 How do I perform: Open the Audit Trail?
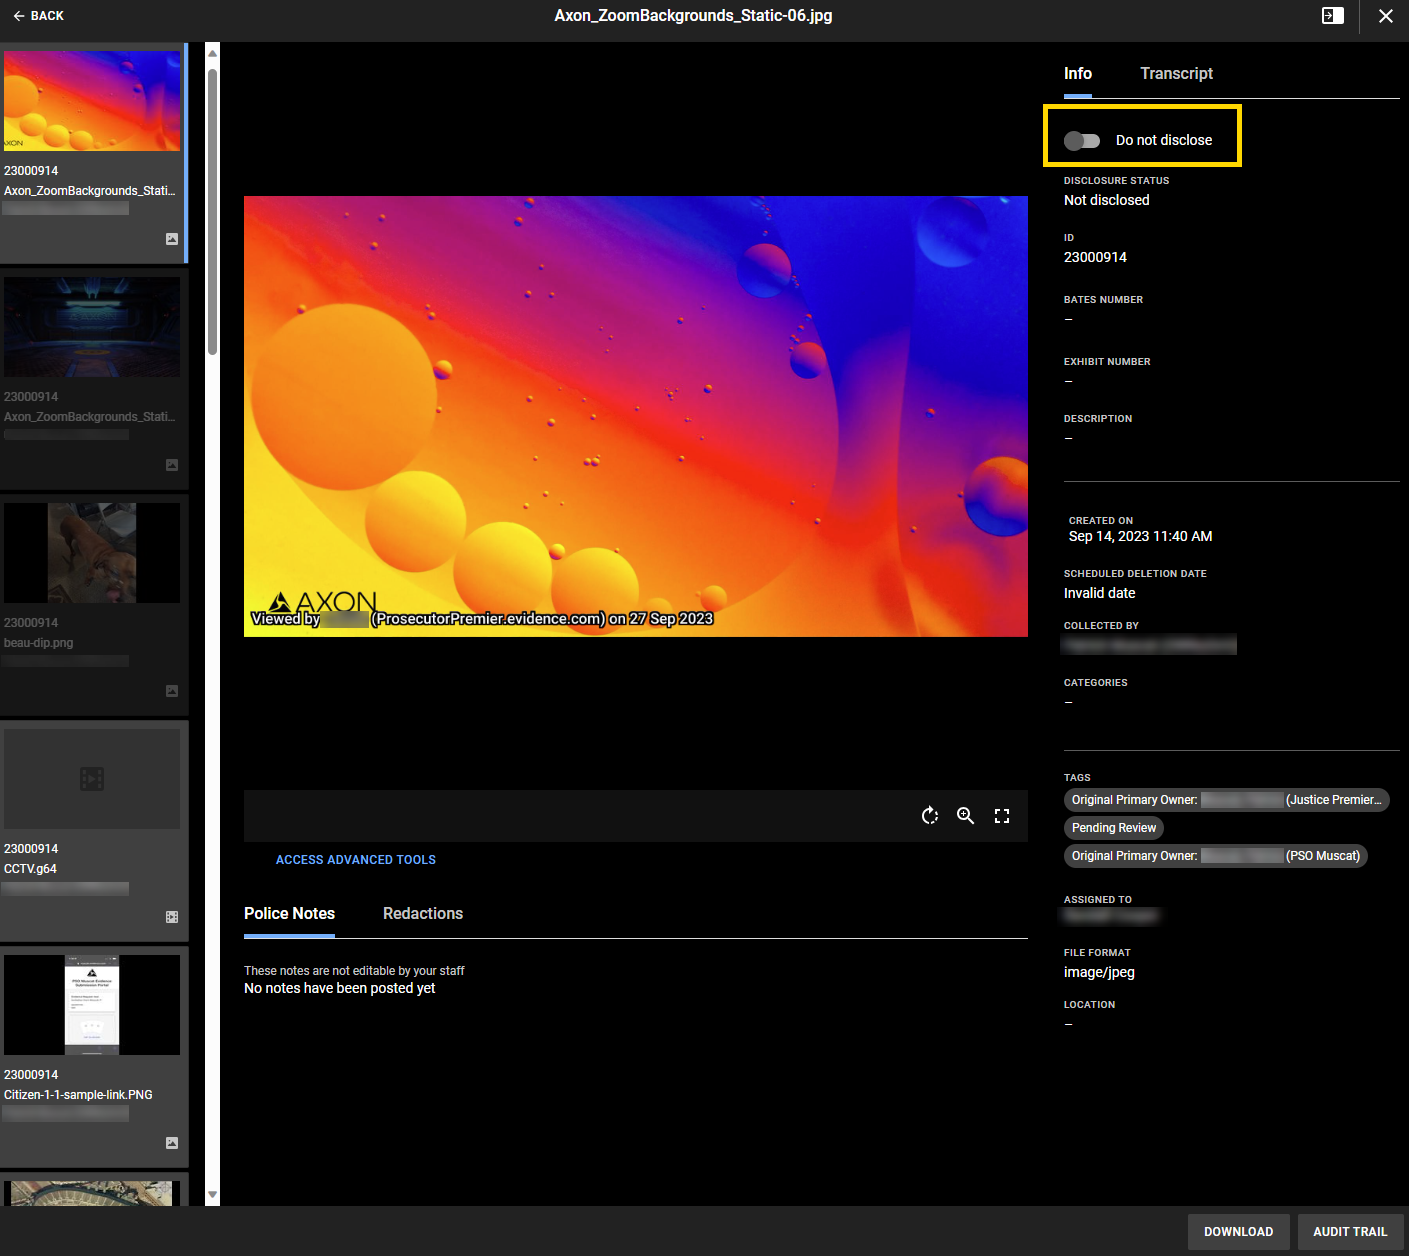tap(1349, 1232)
